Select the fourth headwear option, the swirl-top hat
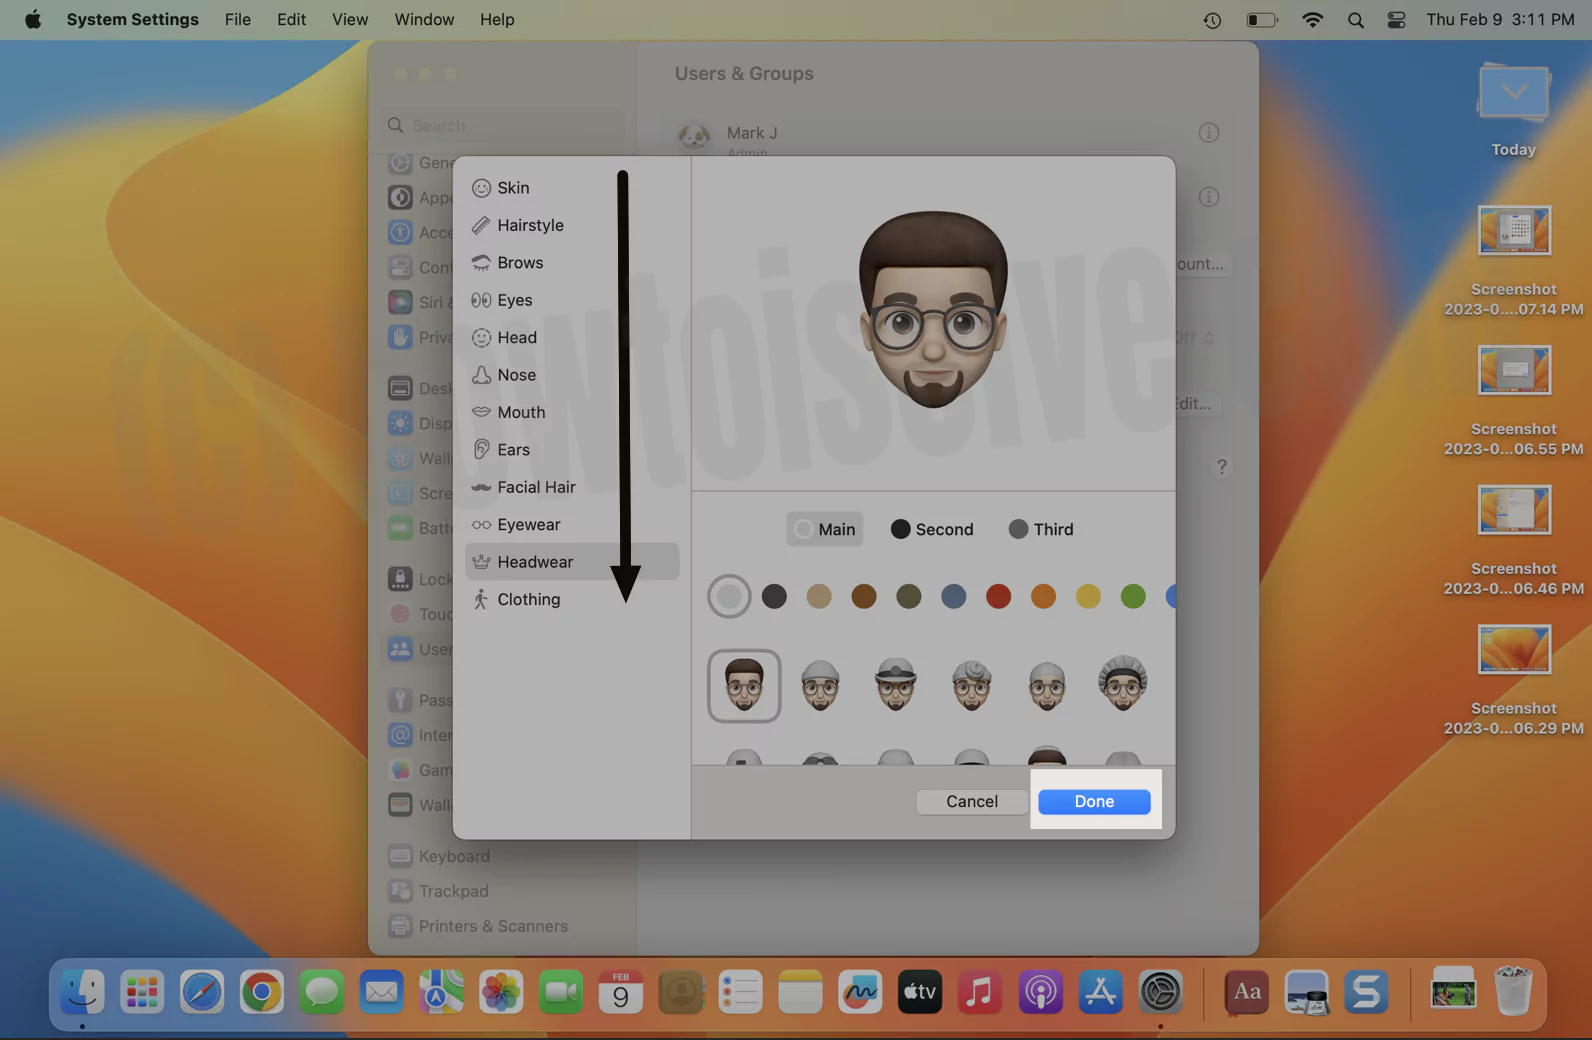The image size is (1592, 1040). [x=972, y=686]
